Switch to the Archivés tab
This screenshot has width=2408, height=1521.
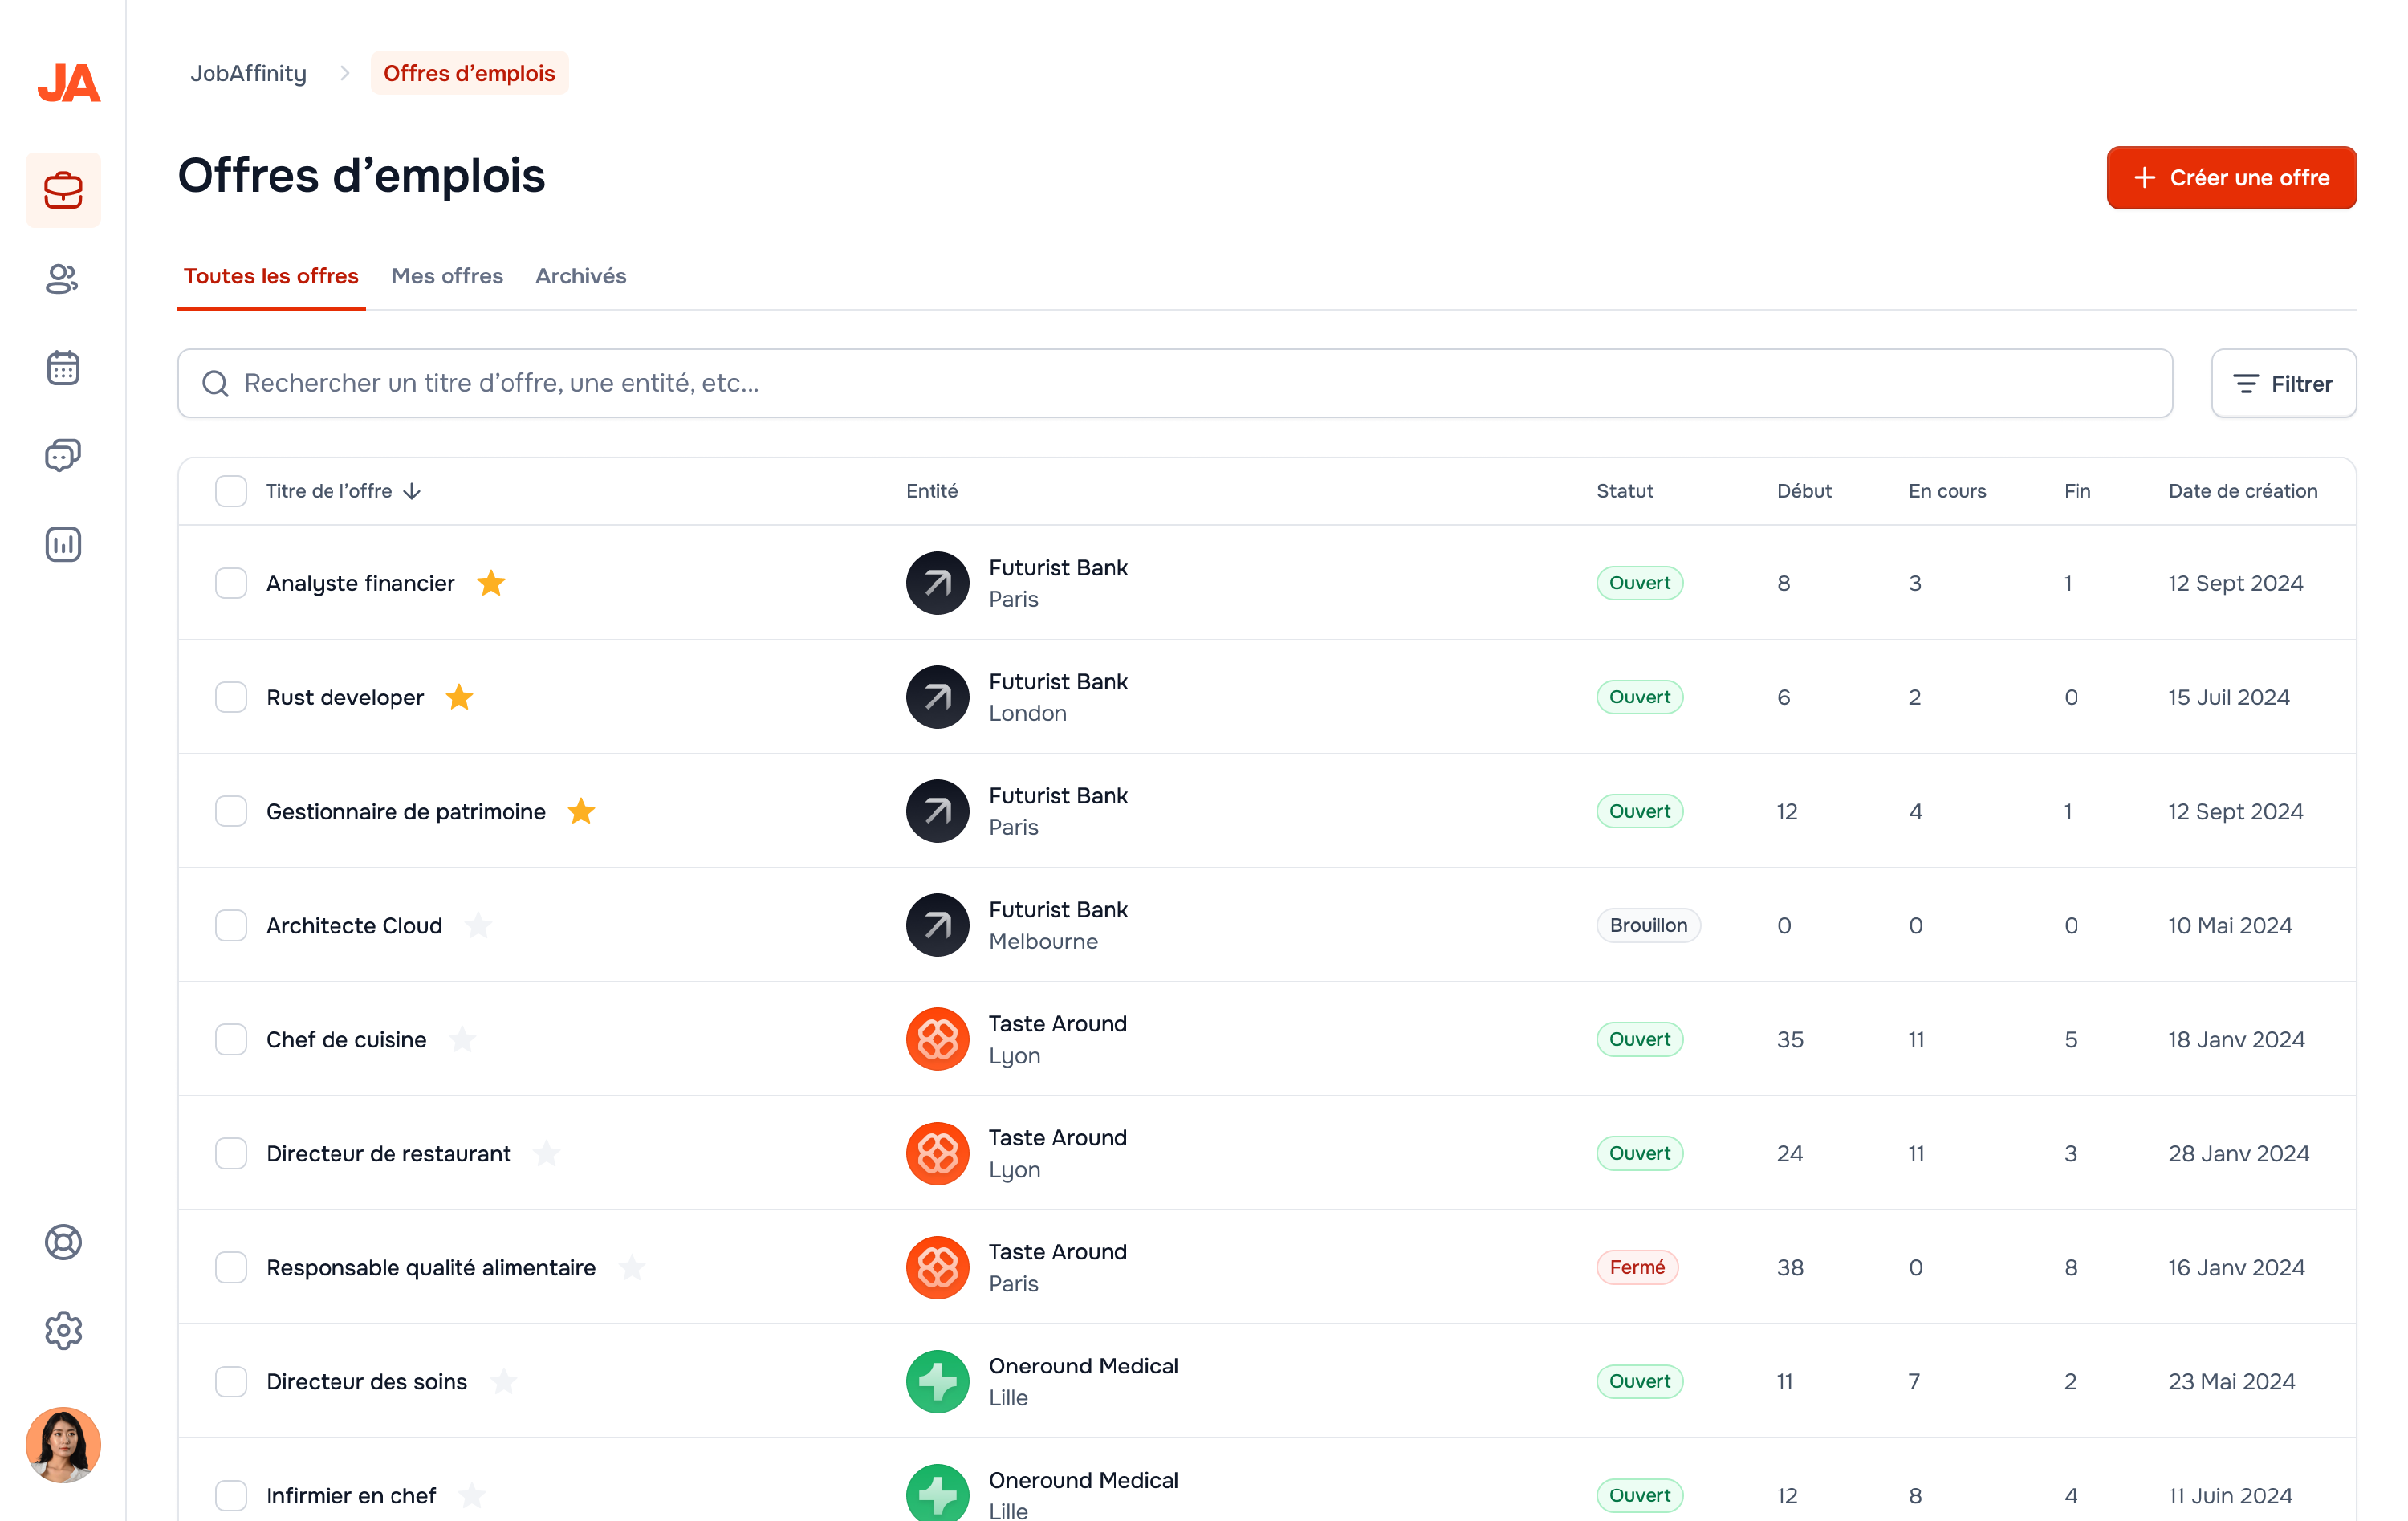pos(580,276)
